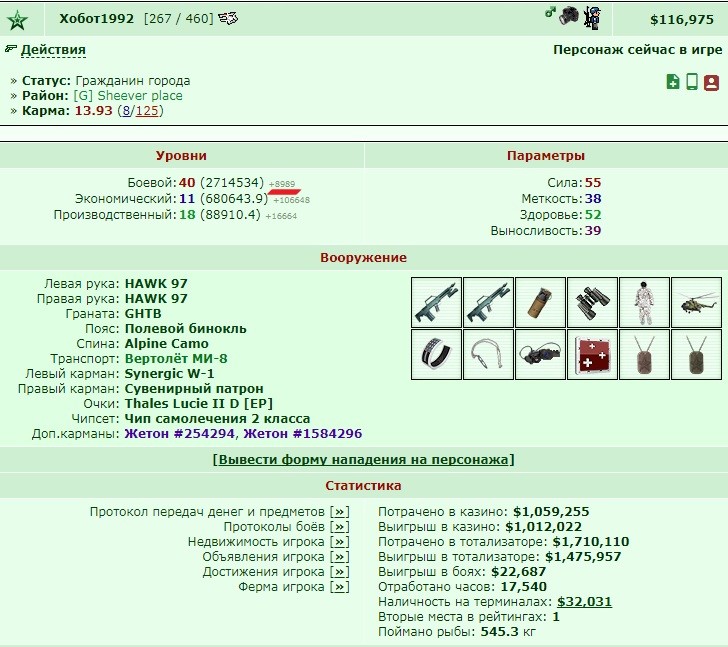The width and height of the screenshot is (728, 647).
Task: Open Протоколы боёв arrow link
Action: click(340, 527)
